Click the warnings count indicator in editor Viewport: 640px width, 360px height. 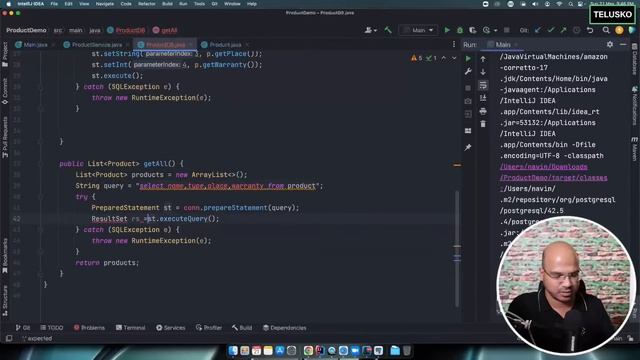[417, 58]
